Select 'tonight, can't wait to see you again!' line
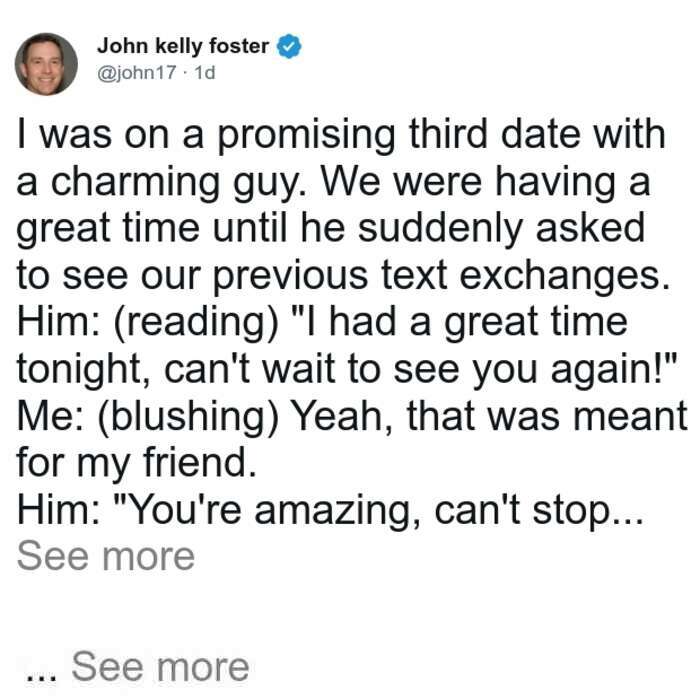700x700 pixels. (x=347, y=370)
